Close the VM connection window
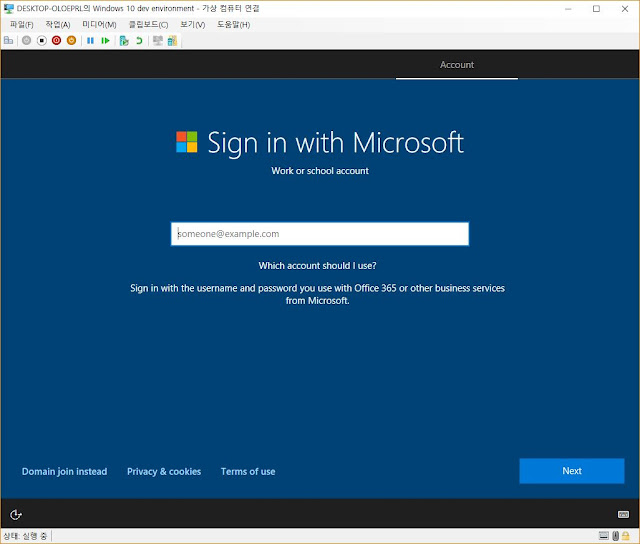Viewport: 640px width, 544px height. 625,9
